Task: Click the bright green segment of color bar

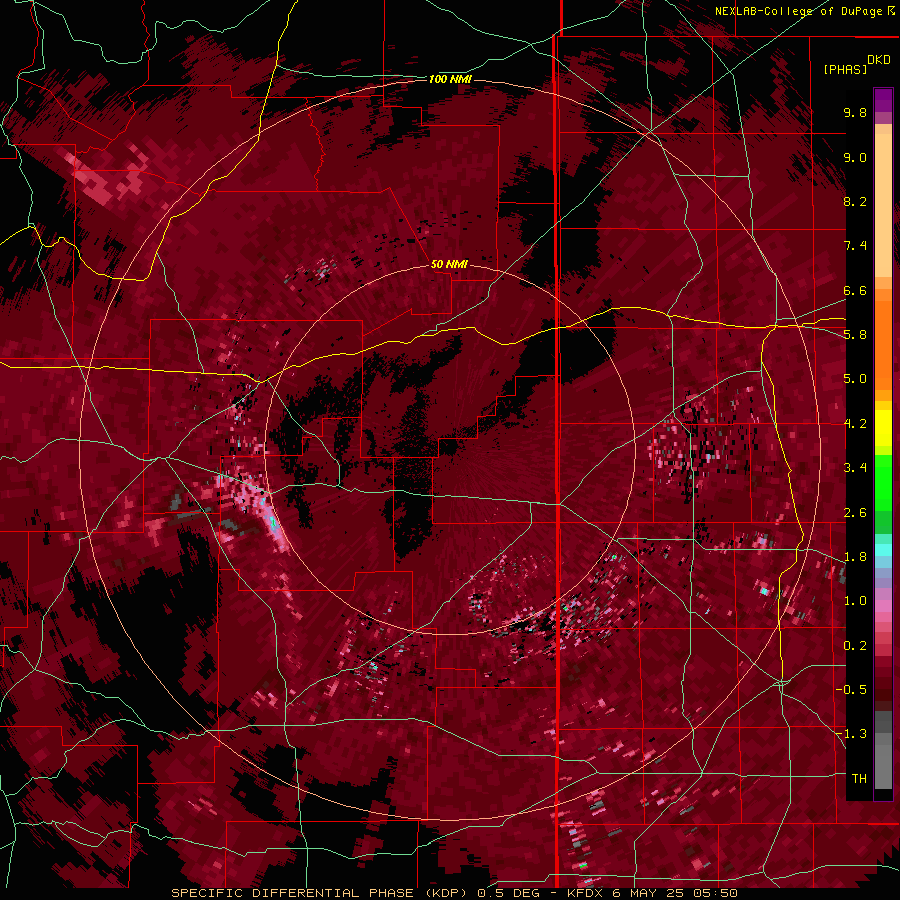Action: [883, 484]
